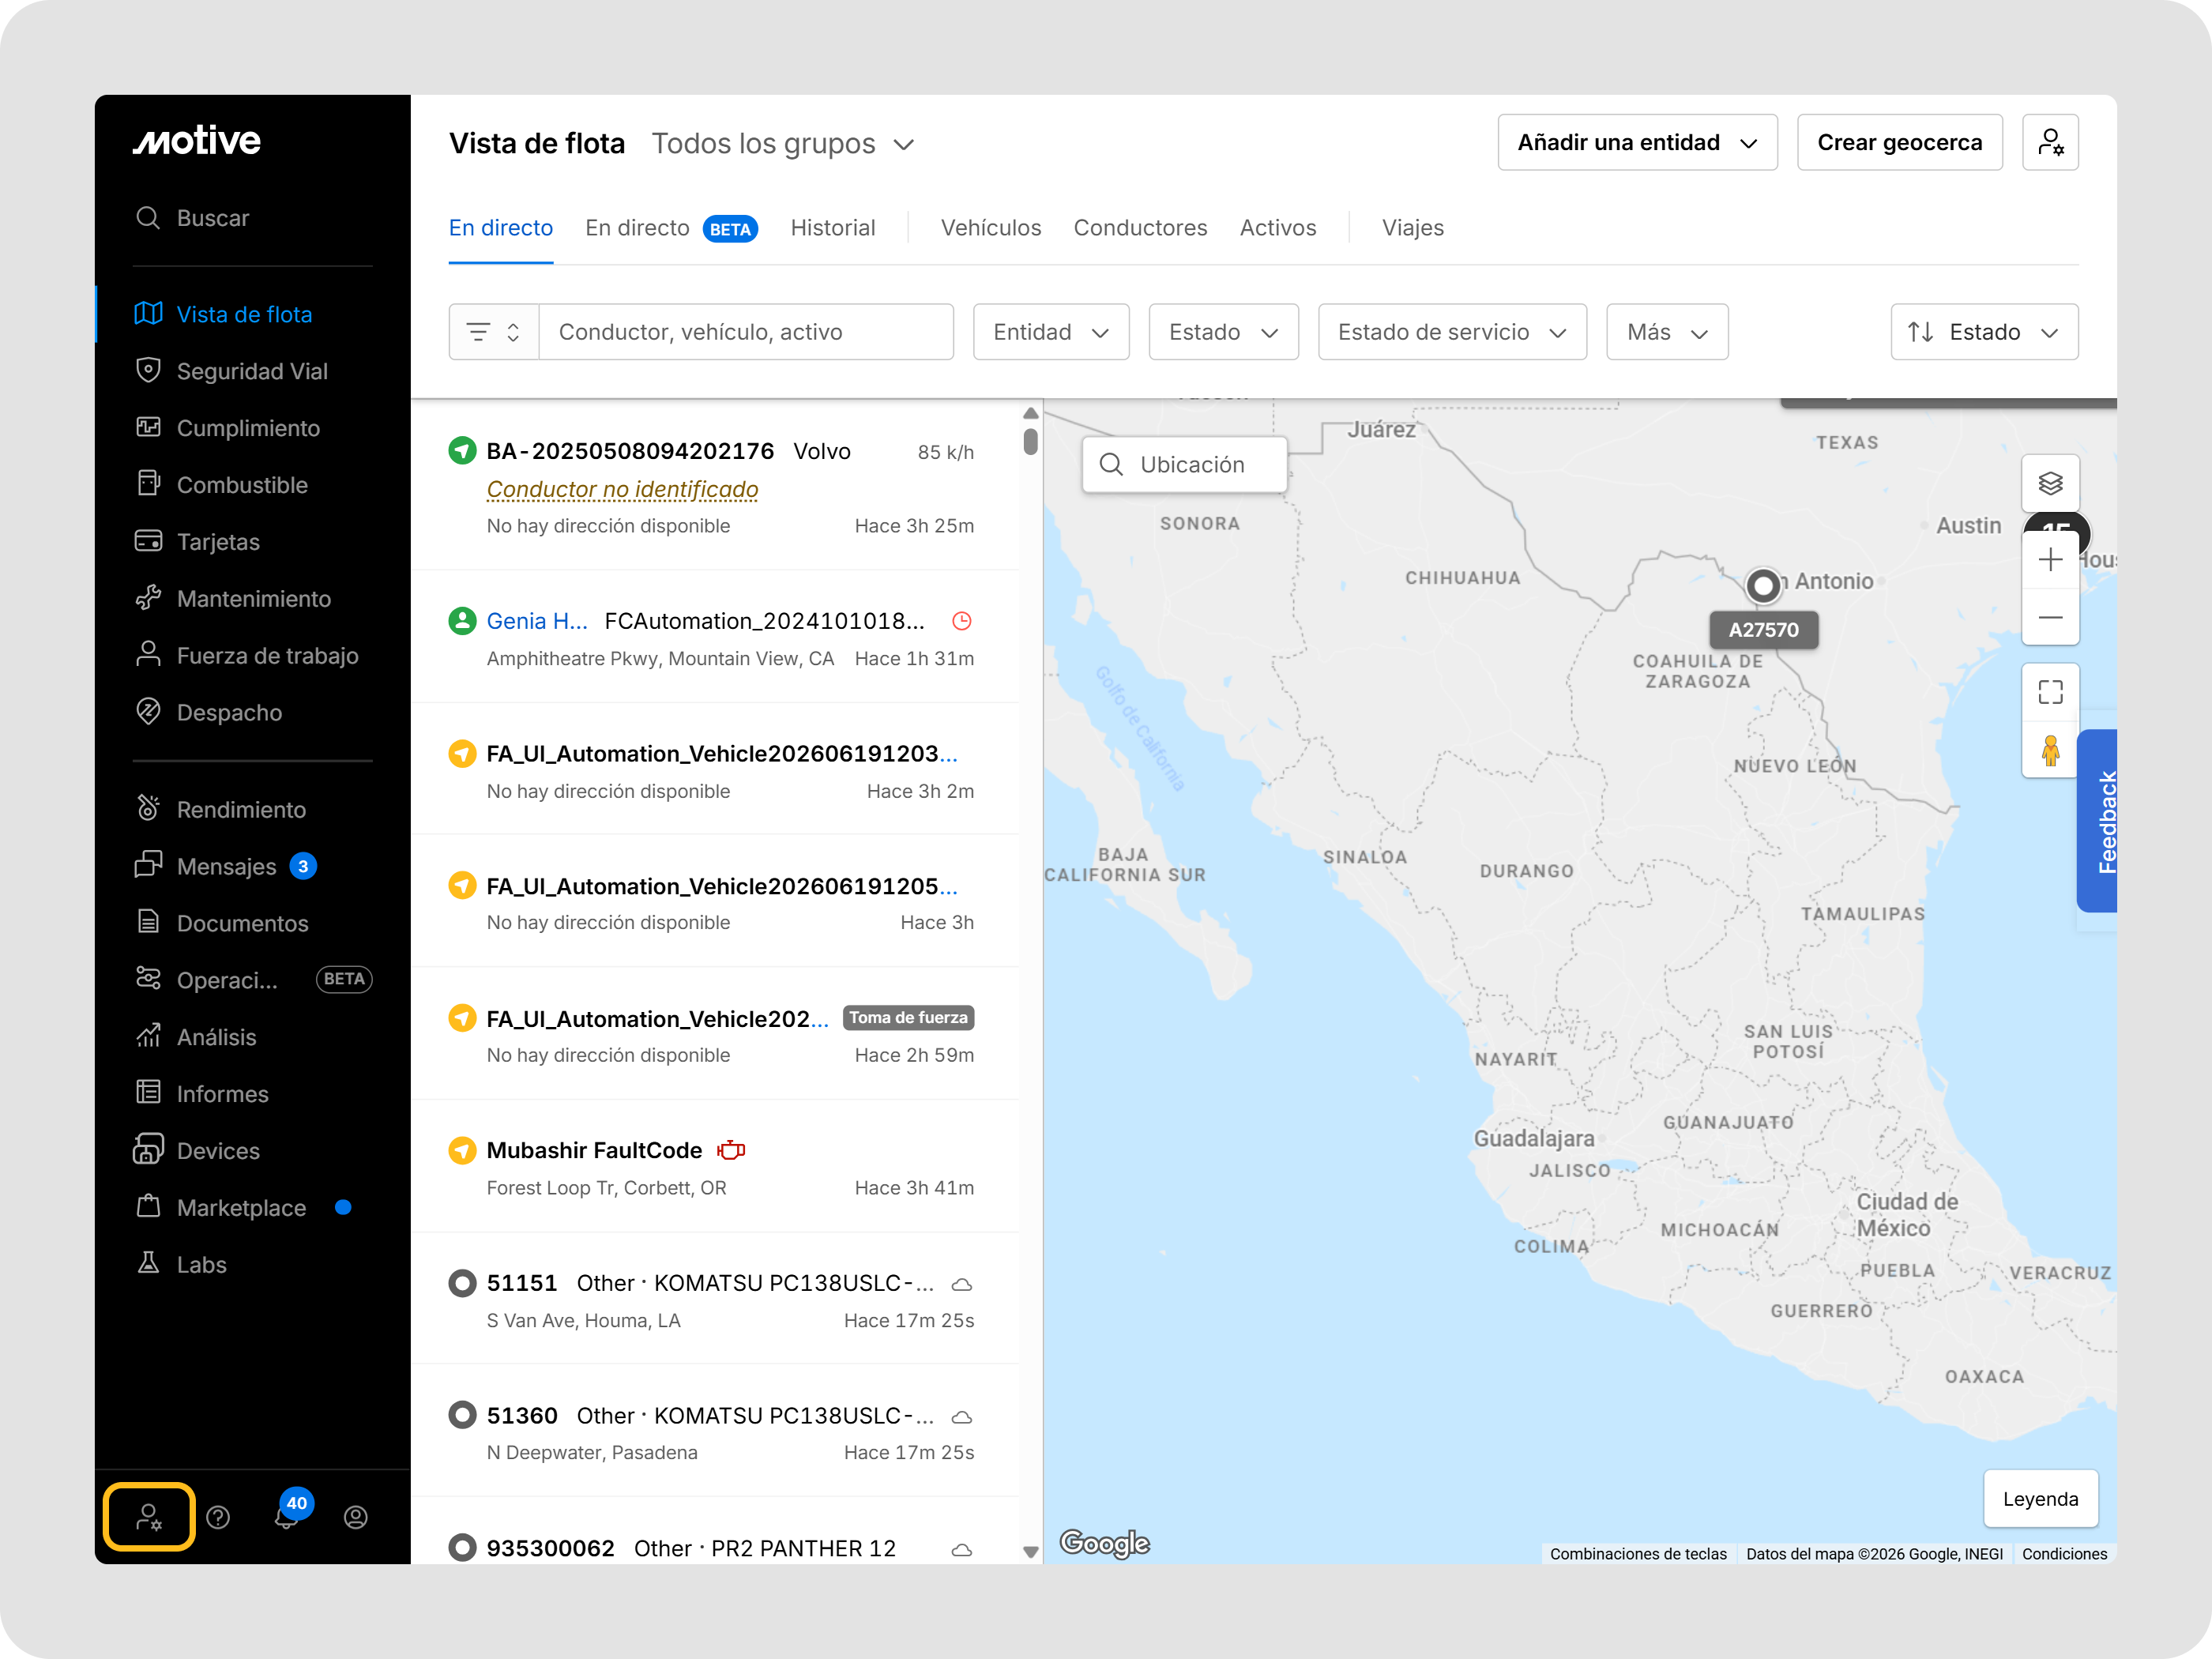Switch to the Activos tab
Image resolution: width=2212 pixels, height=1659 pixels.
1277,228
